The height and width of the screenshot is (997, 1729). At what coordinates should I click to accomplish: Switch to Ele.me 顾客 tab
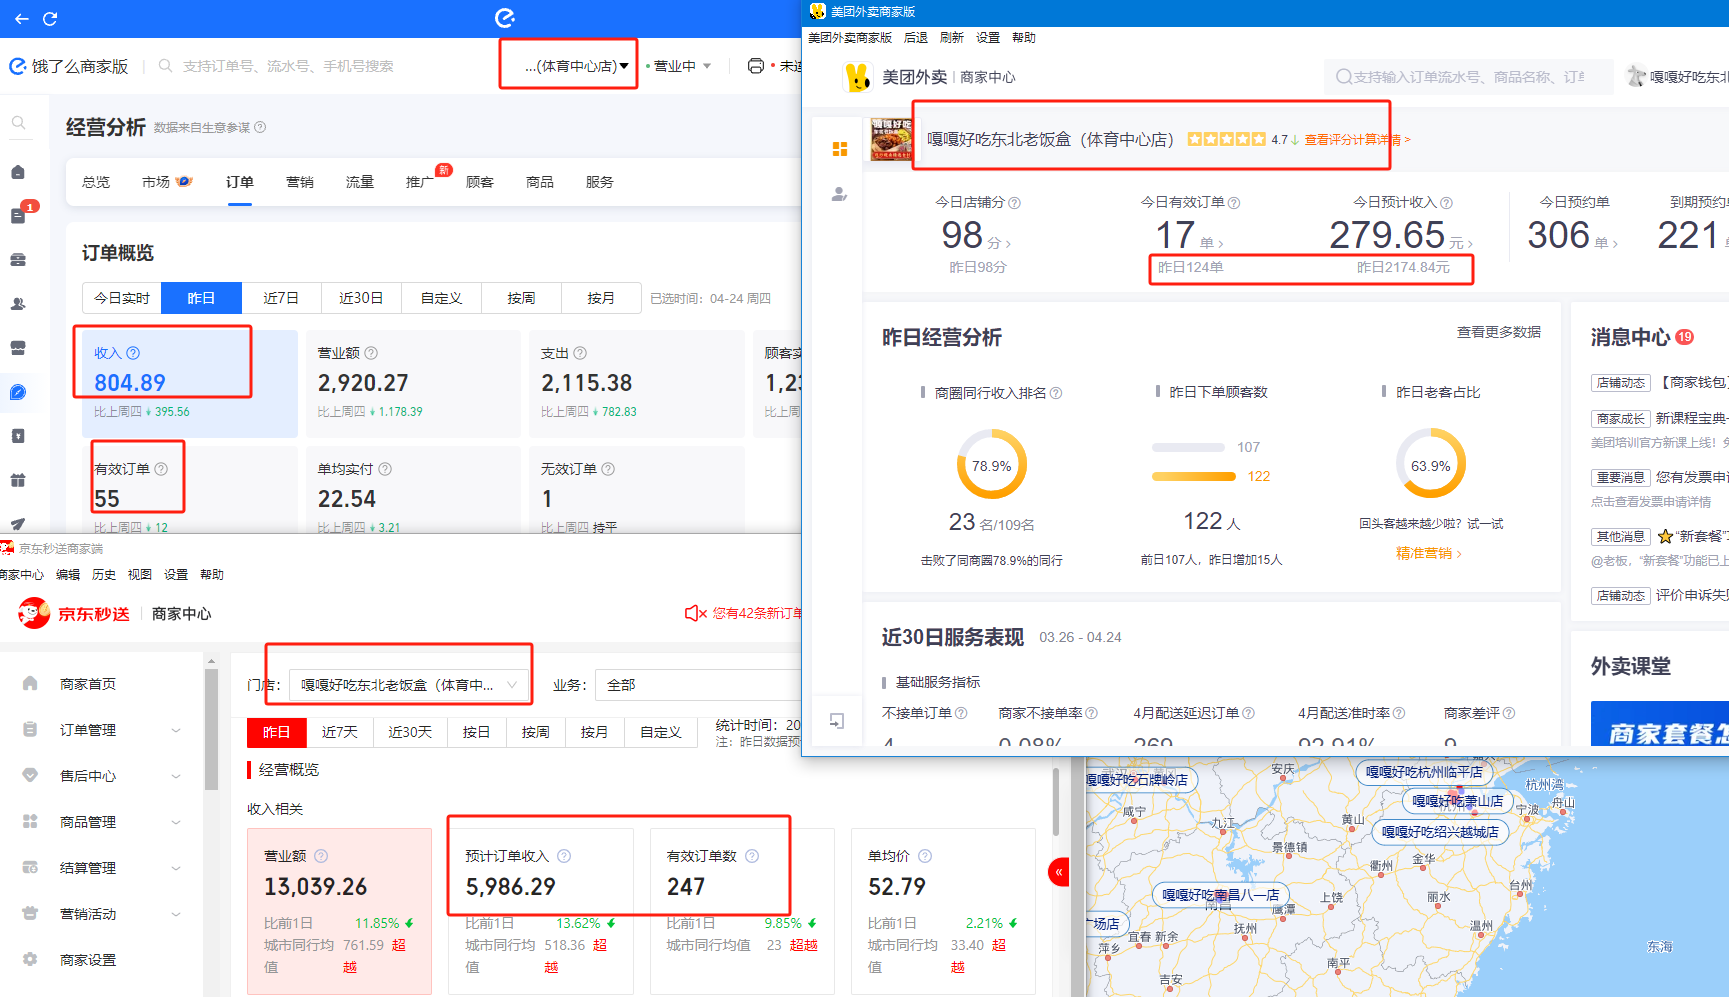480,182
